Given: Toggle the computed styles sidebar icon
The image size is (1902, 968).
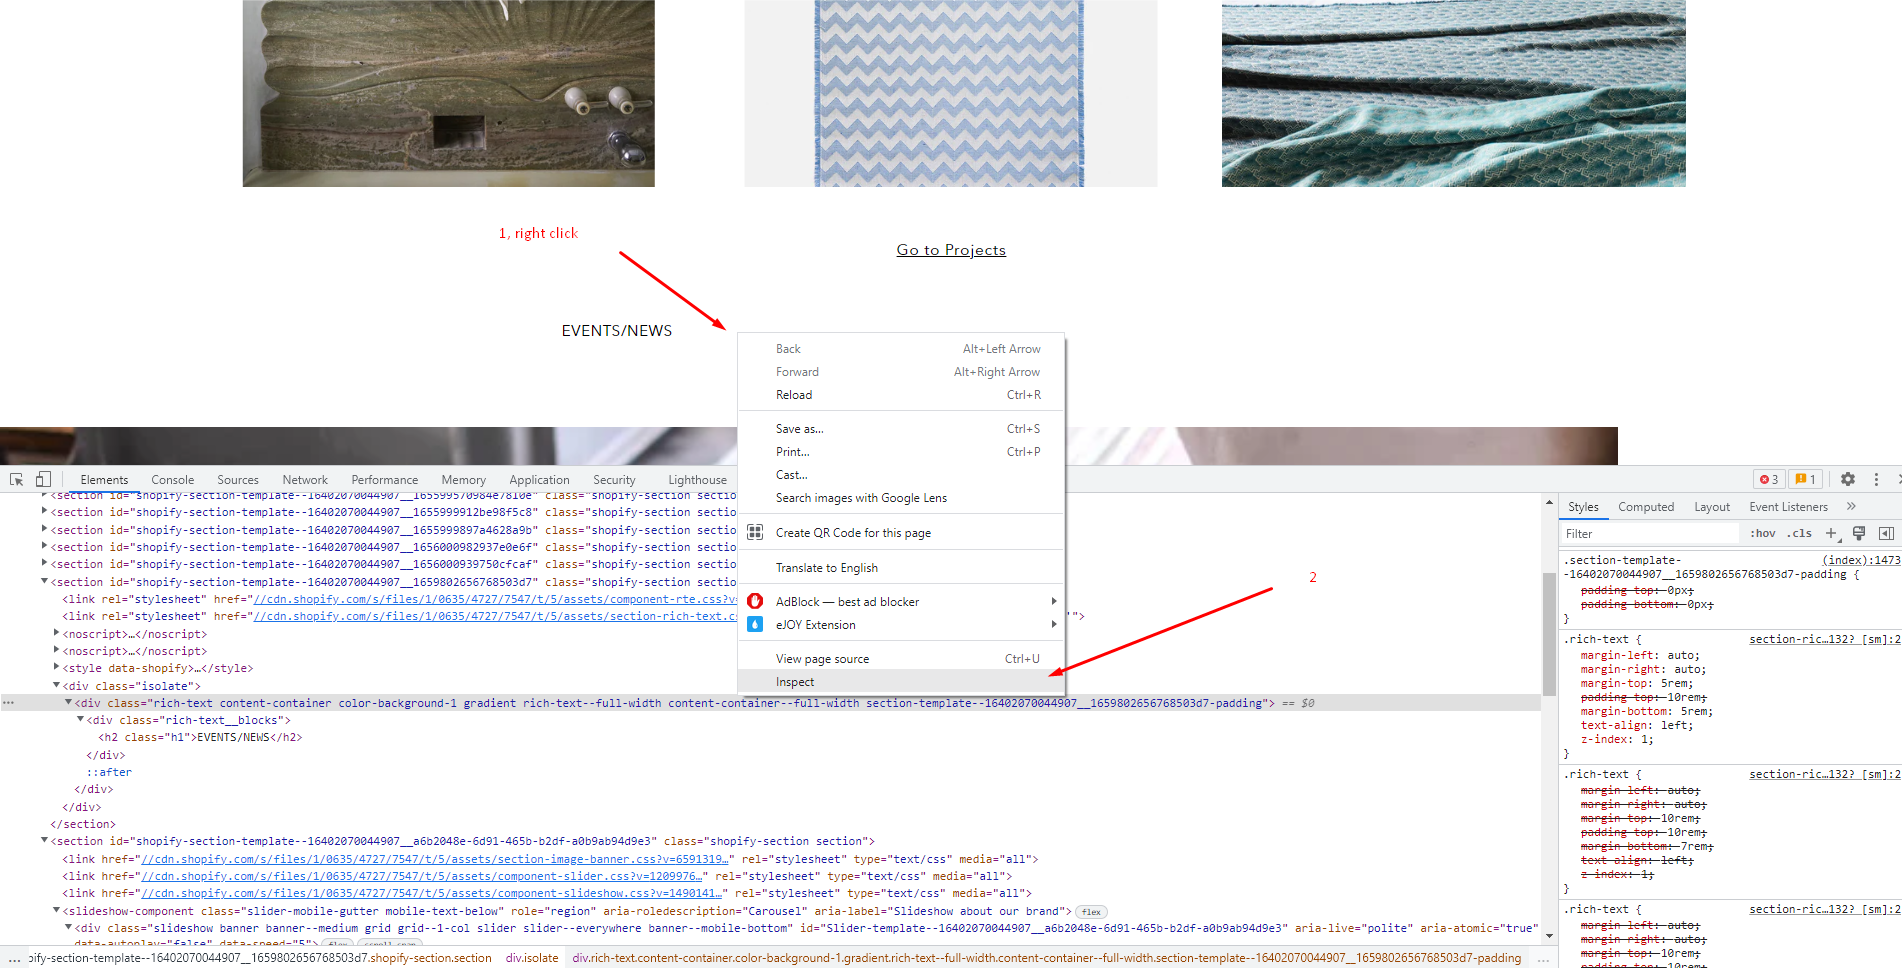Looking at the screenshot, I should (x=1886, y=534).
